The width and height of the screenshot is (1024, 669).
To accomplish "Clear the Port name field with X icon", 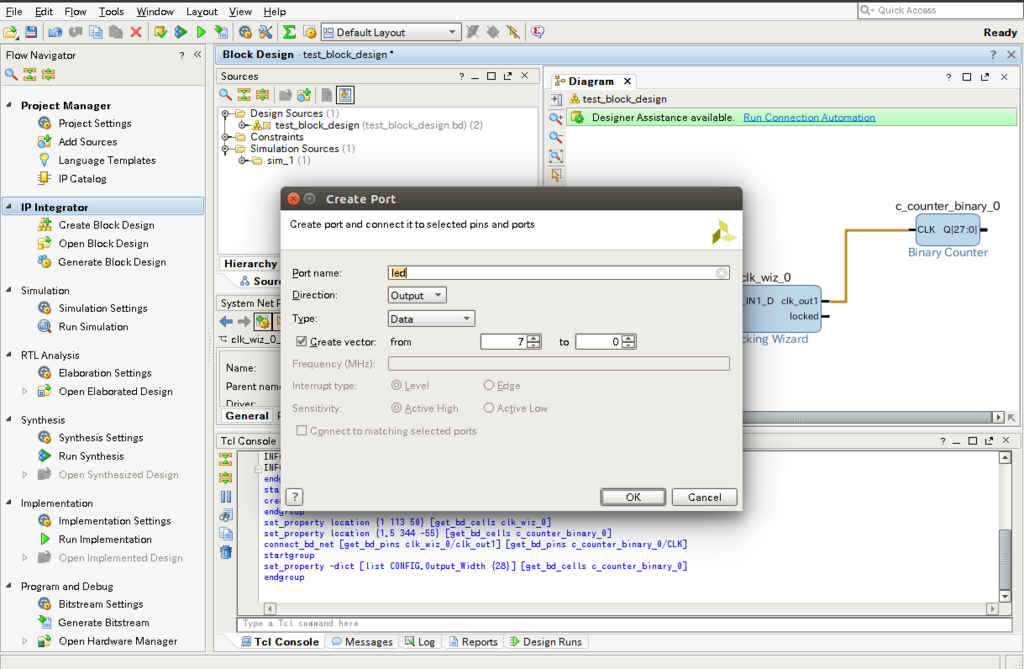I will click(721, 273).
